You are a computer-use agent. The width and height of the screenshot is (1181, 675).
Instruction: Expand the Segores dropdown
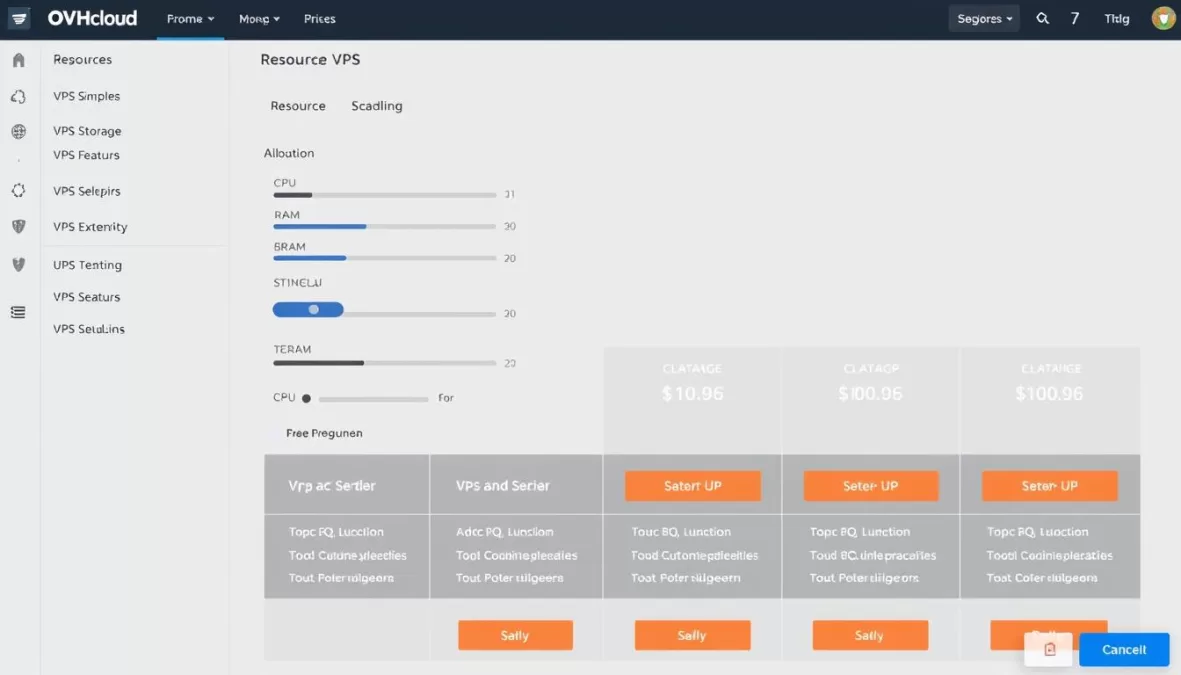pyautogui.click(x=983, y=18)
